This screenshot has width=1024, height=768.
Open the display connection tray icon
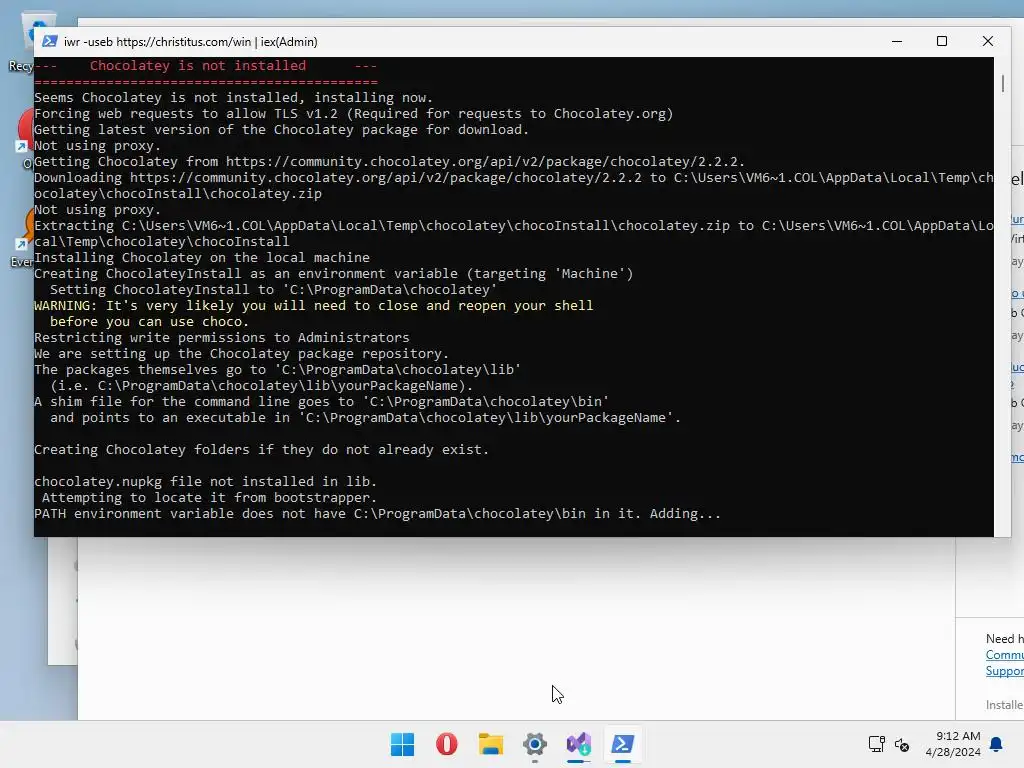tap(876, 744)
